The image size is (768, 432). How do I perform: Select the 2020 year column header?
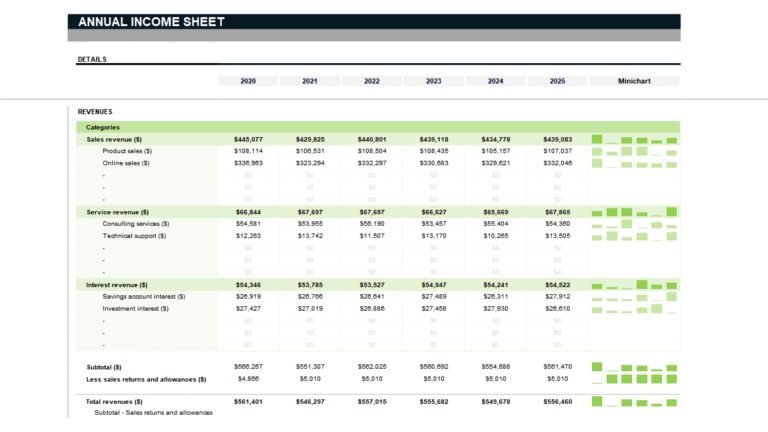[248, 81]
